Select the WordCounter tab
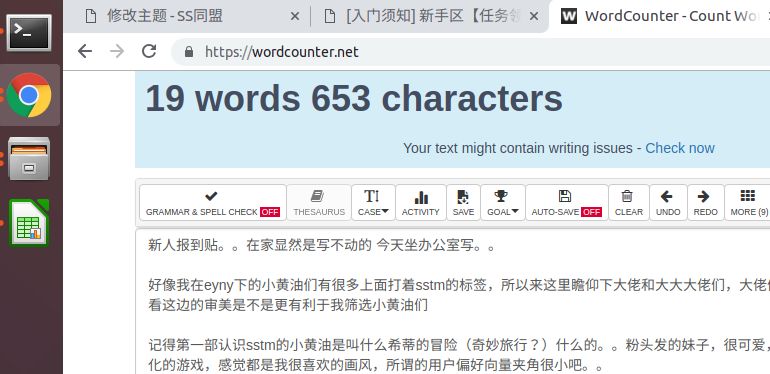770x374 pixels. point(661,16)
